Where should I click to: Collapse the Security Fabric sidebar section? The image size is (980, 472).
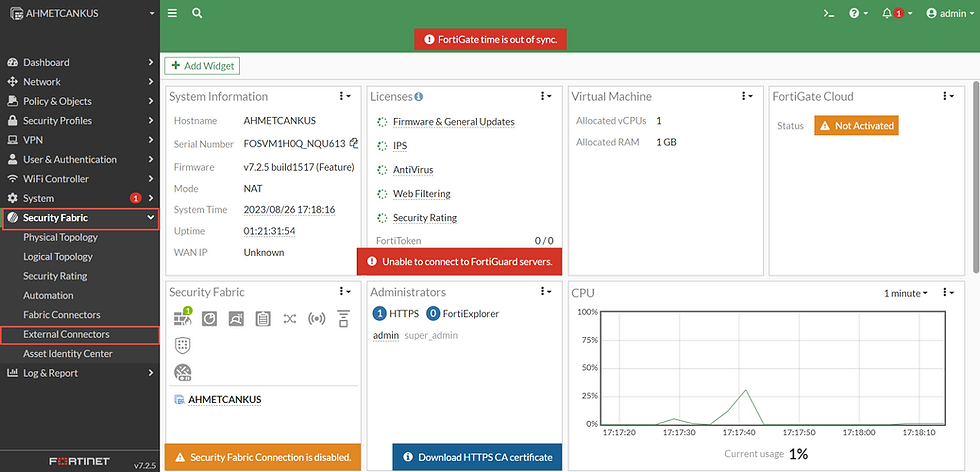(x=80, y=218)
